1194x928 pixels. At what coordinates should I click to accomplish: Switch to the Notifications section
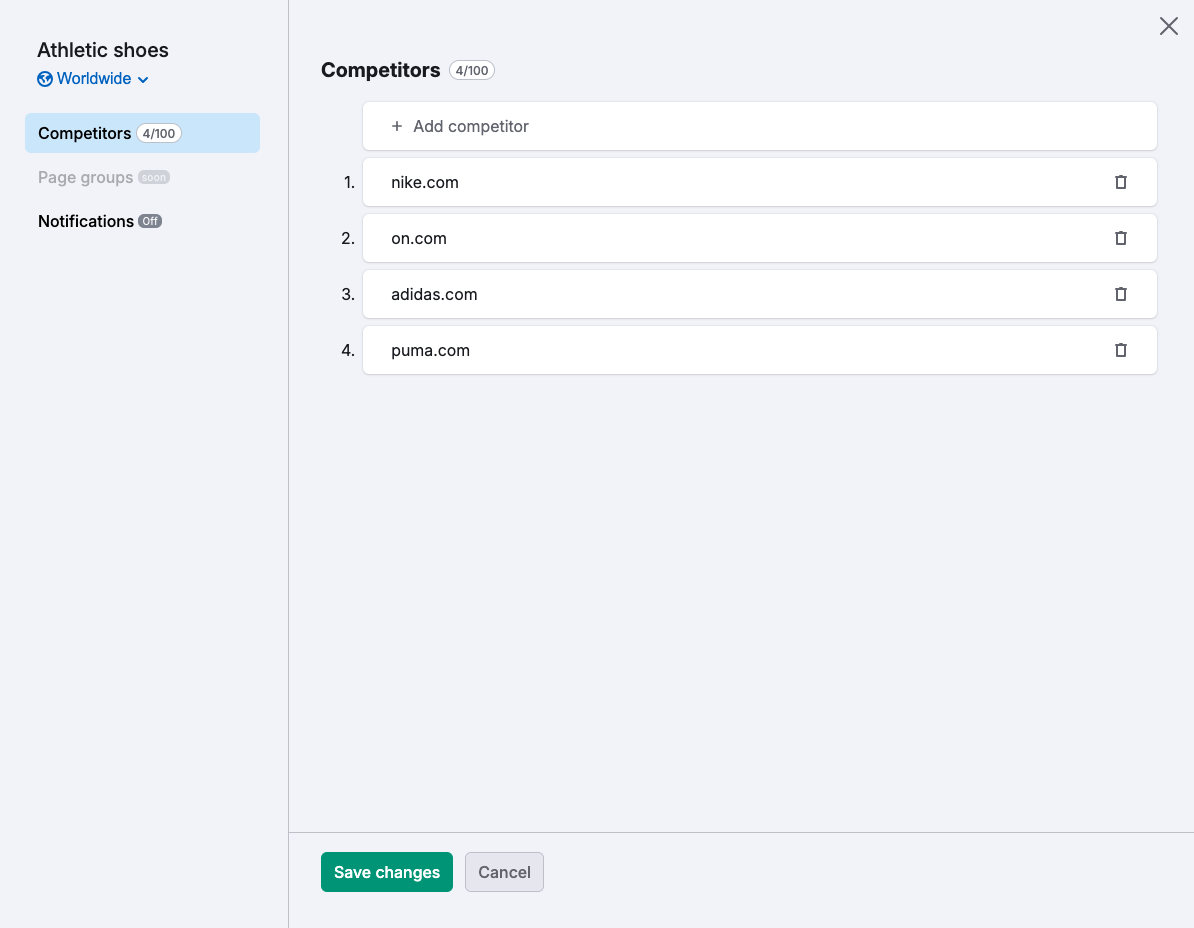click(x=86, y=221)
